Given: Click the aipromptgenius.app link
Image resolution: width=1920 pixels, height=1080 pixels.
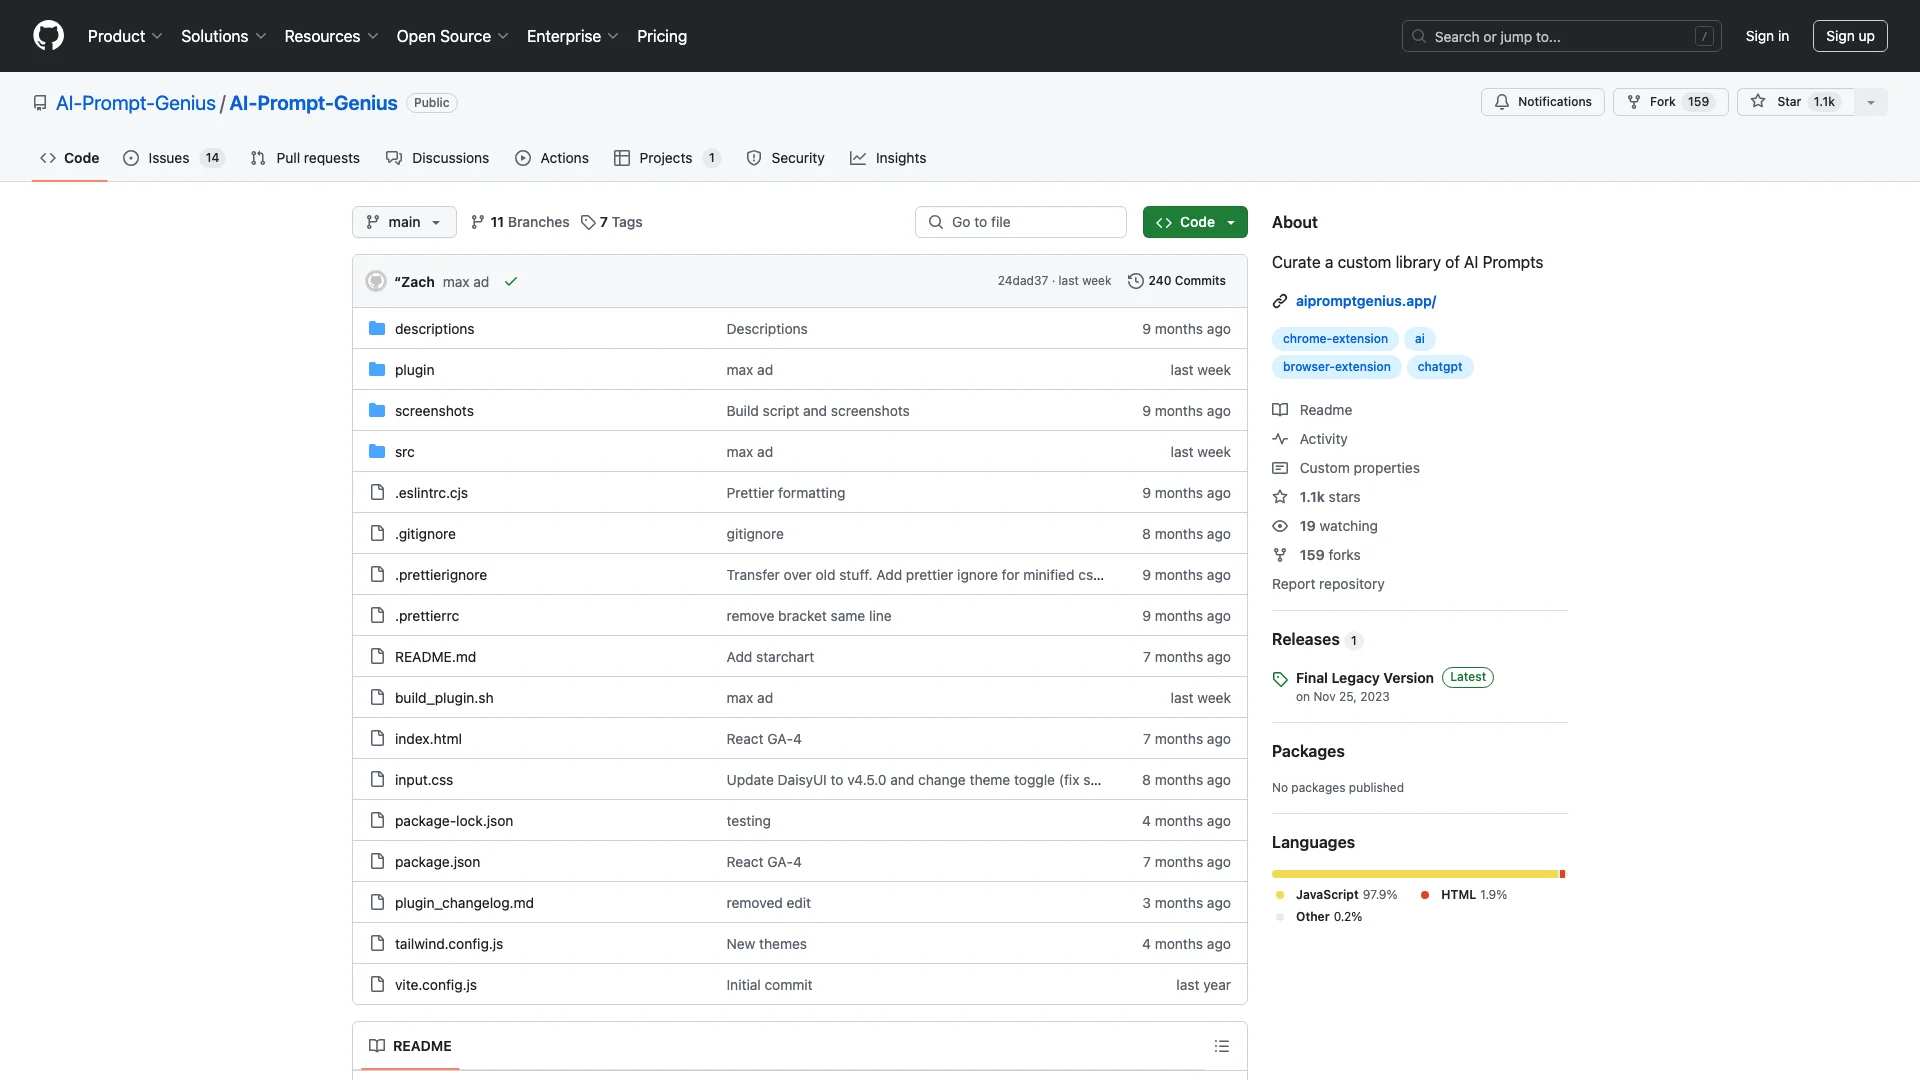Looking at the screenshot, I should (x=1366, y=301).
